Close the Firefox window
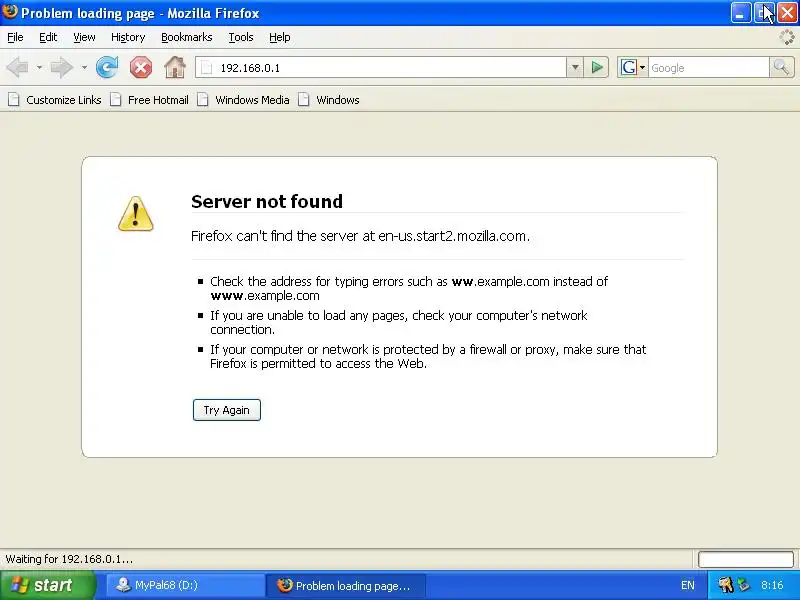The height and width of the screenshot is (600, 800). 787,13
